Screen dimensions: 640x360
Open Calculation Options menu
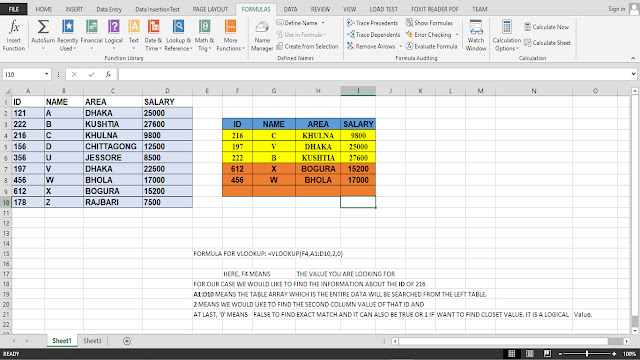[x=507, y=36]
